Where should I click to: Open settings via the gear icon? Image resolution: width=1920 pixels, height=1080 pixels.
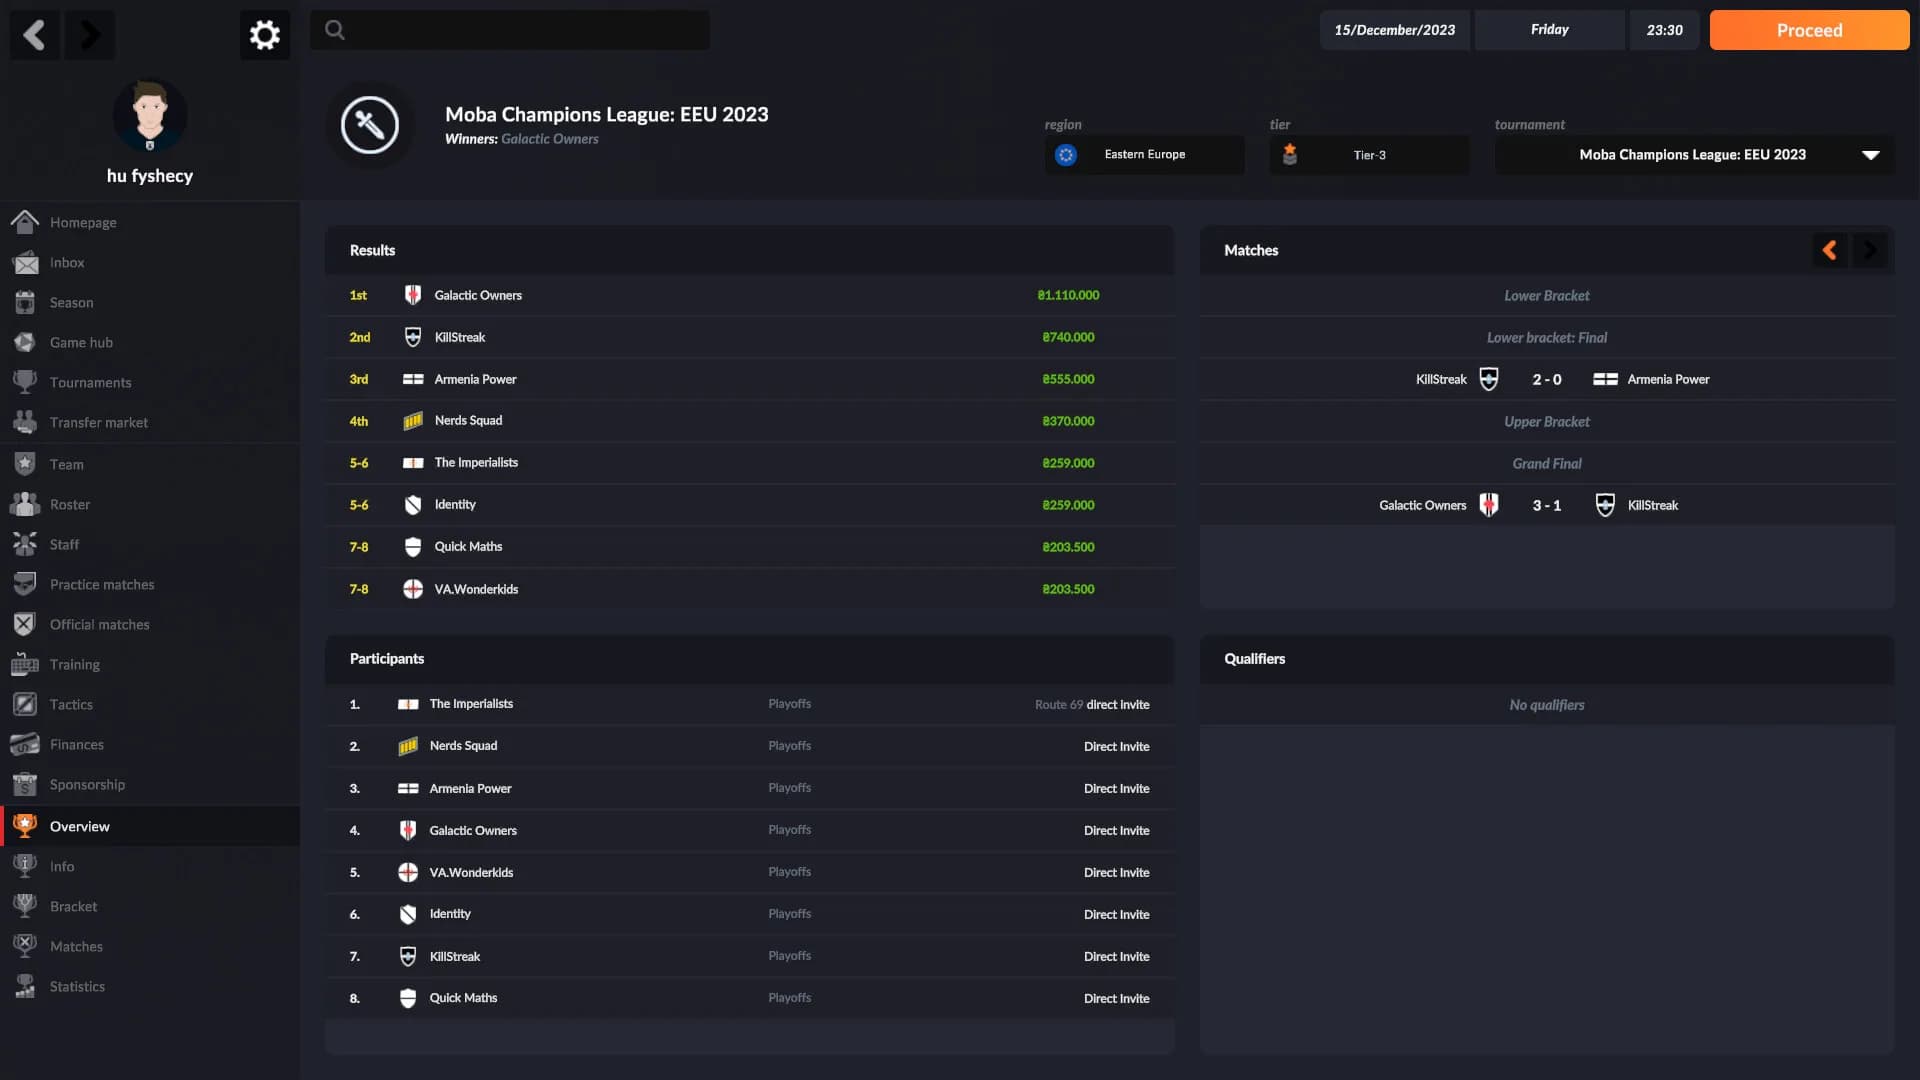tap(265, 35)
